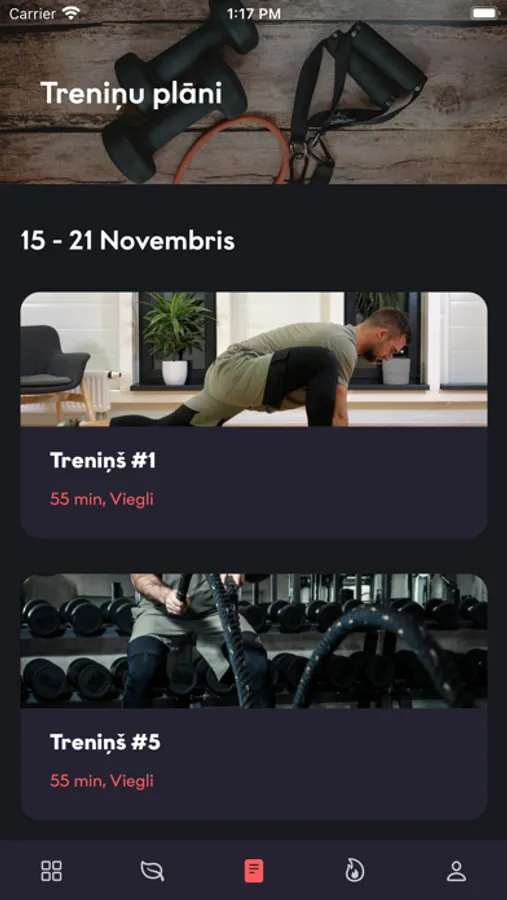Open the Treniņš #1 stretching photo
Screen dimensions: 507x900
(254, 359)
